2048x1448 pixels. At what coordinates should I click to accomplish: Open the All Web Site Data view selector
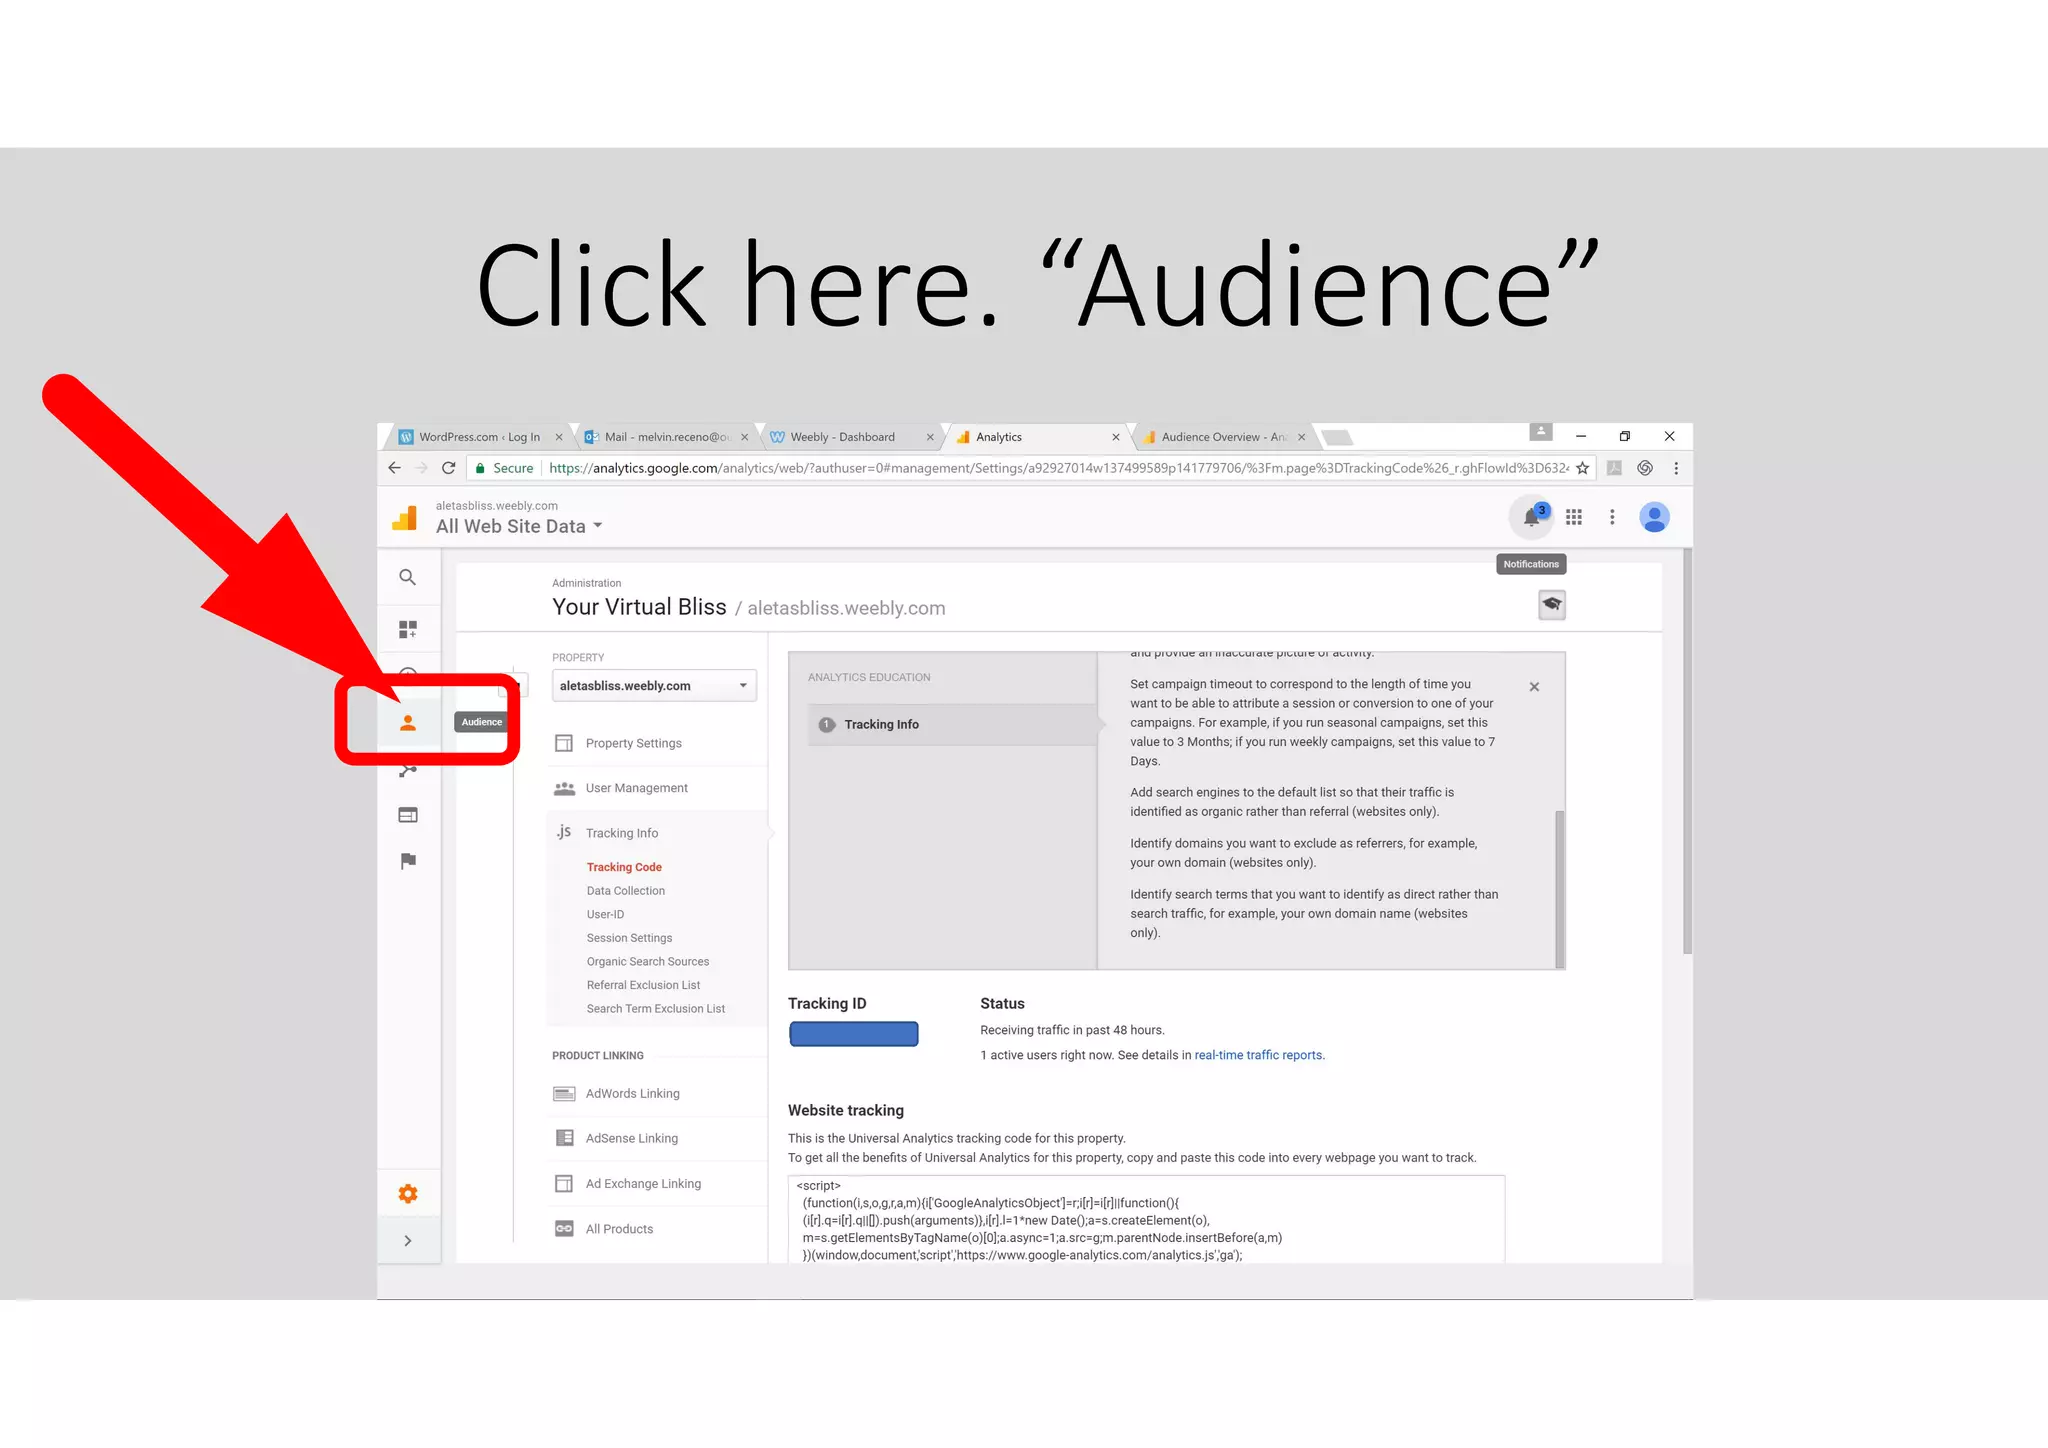pyautogui.click(x=519, y=526)
